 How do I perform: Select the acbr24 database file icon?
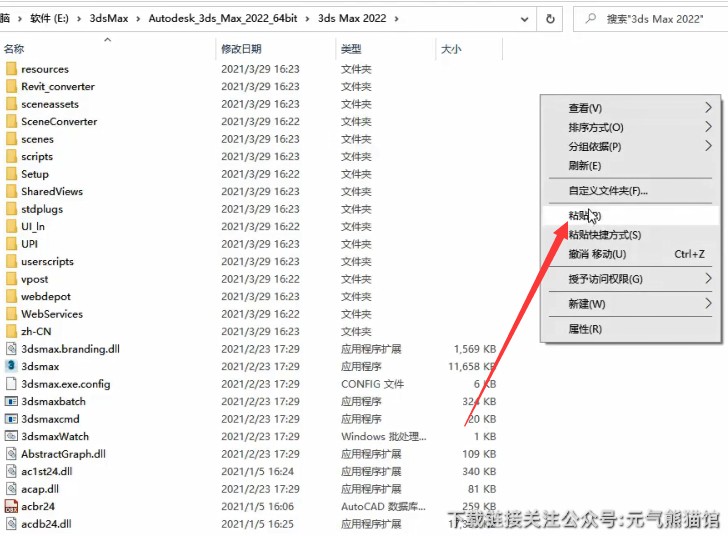point(11,507)
